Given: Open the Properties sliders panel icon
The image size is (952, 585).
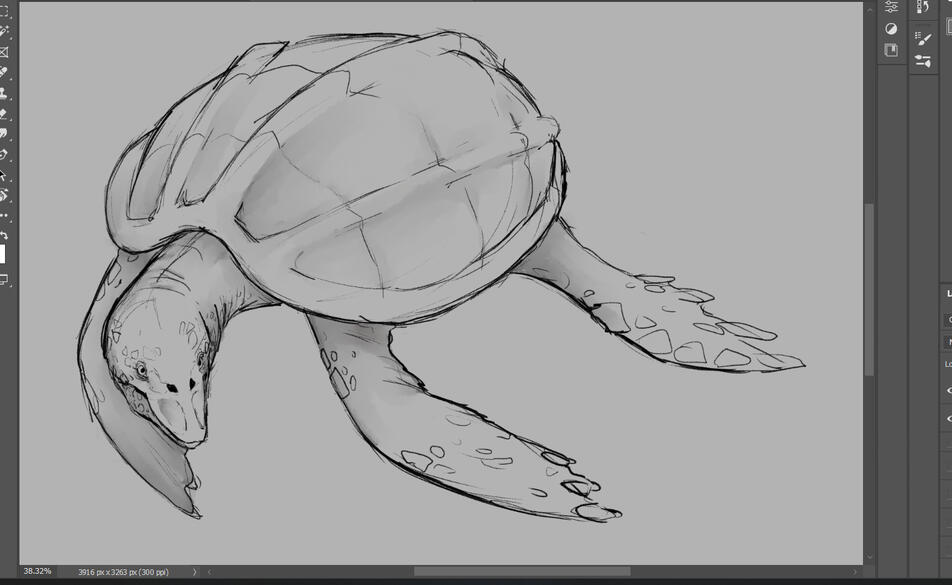Looking at the screenshot, I should click(891, 7).
